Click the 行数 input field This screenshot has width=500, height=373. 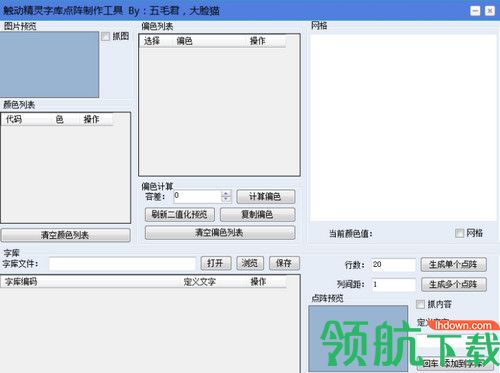coord(394,265)
